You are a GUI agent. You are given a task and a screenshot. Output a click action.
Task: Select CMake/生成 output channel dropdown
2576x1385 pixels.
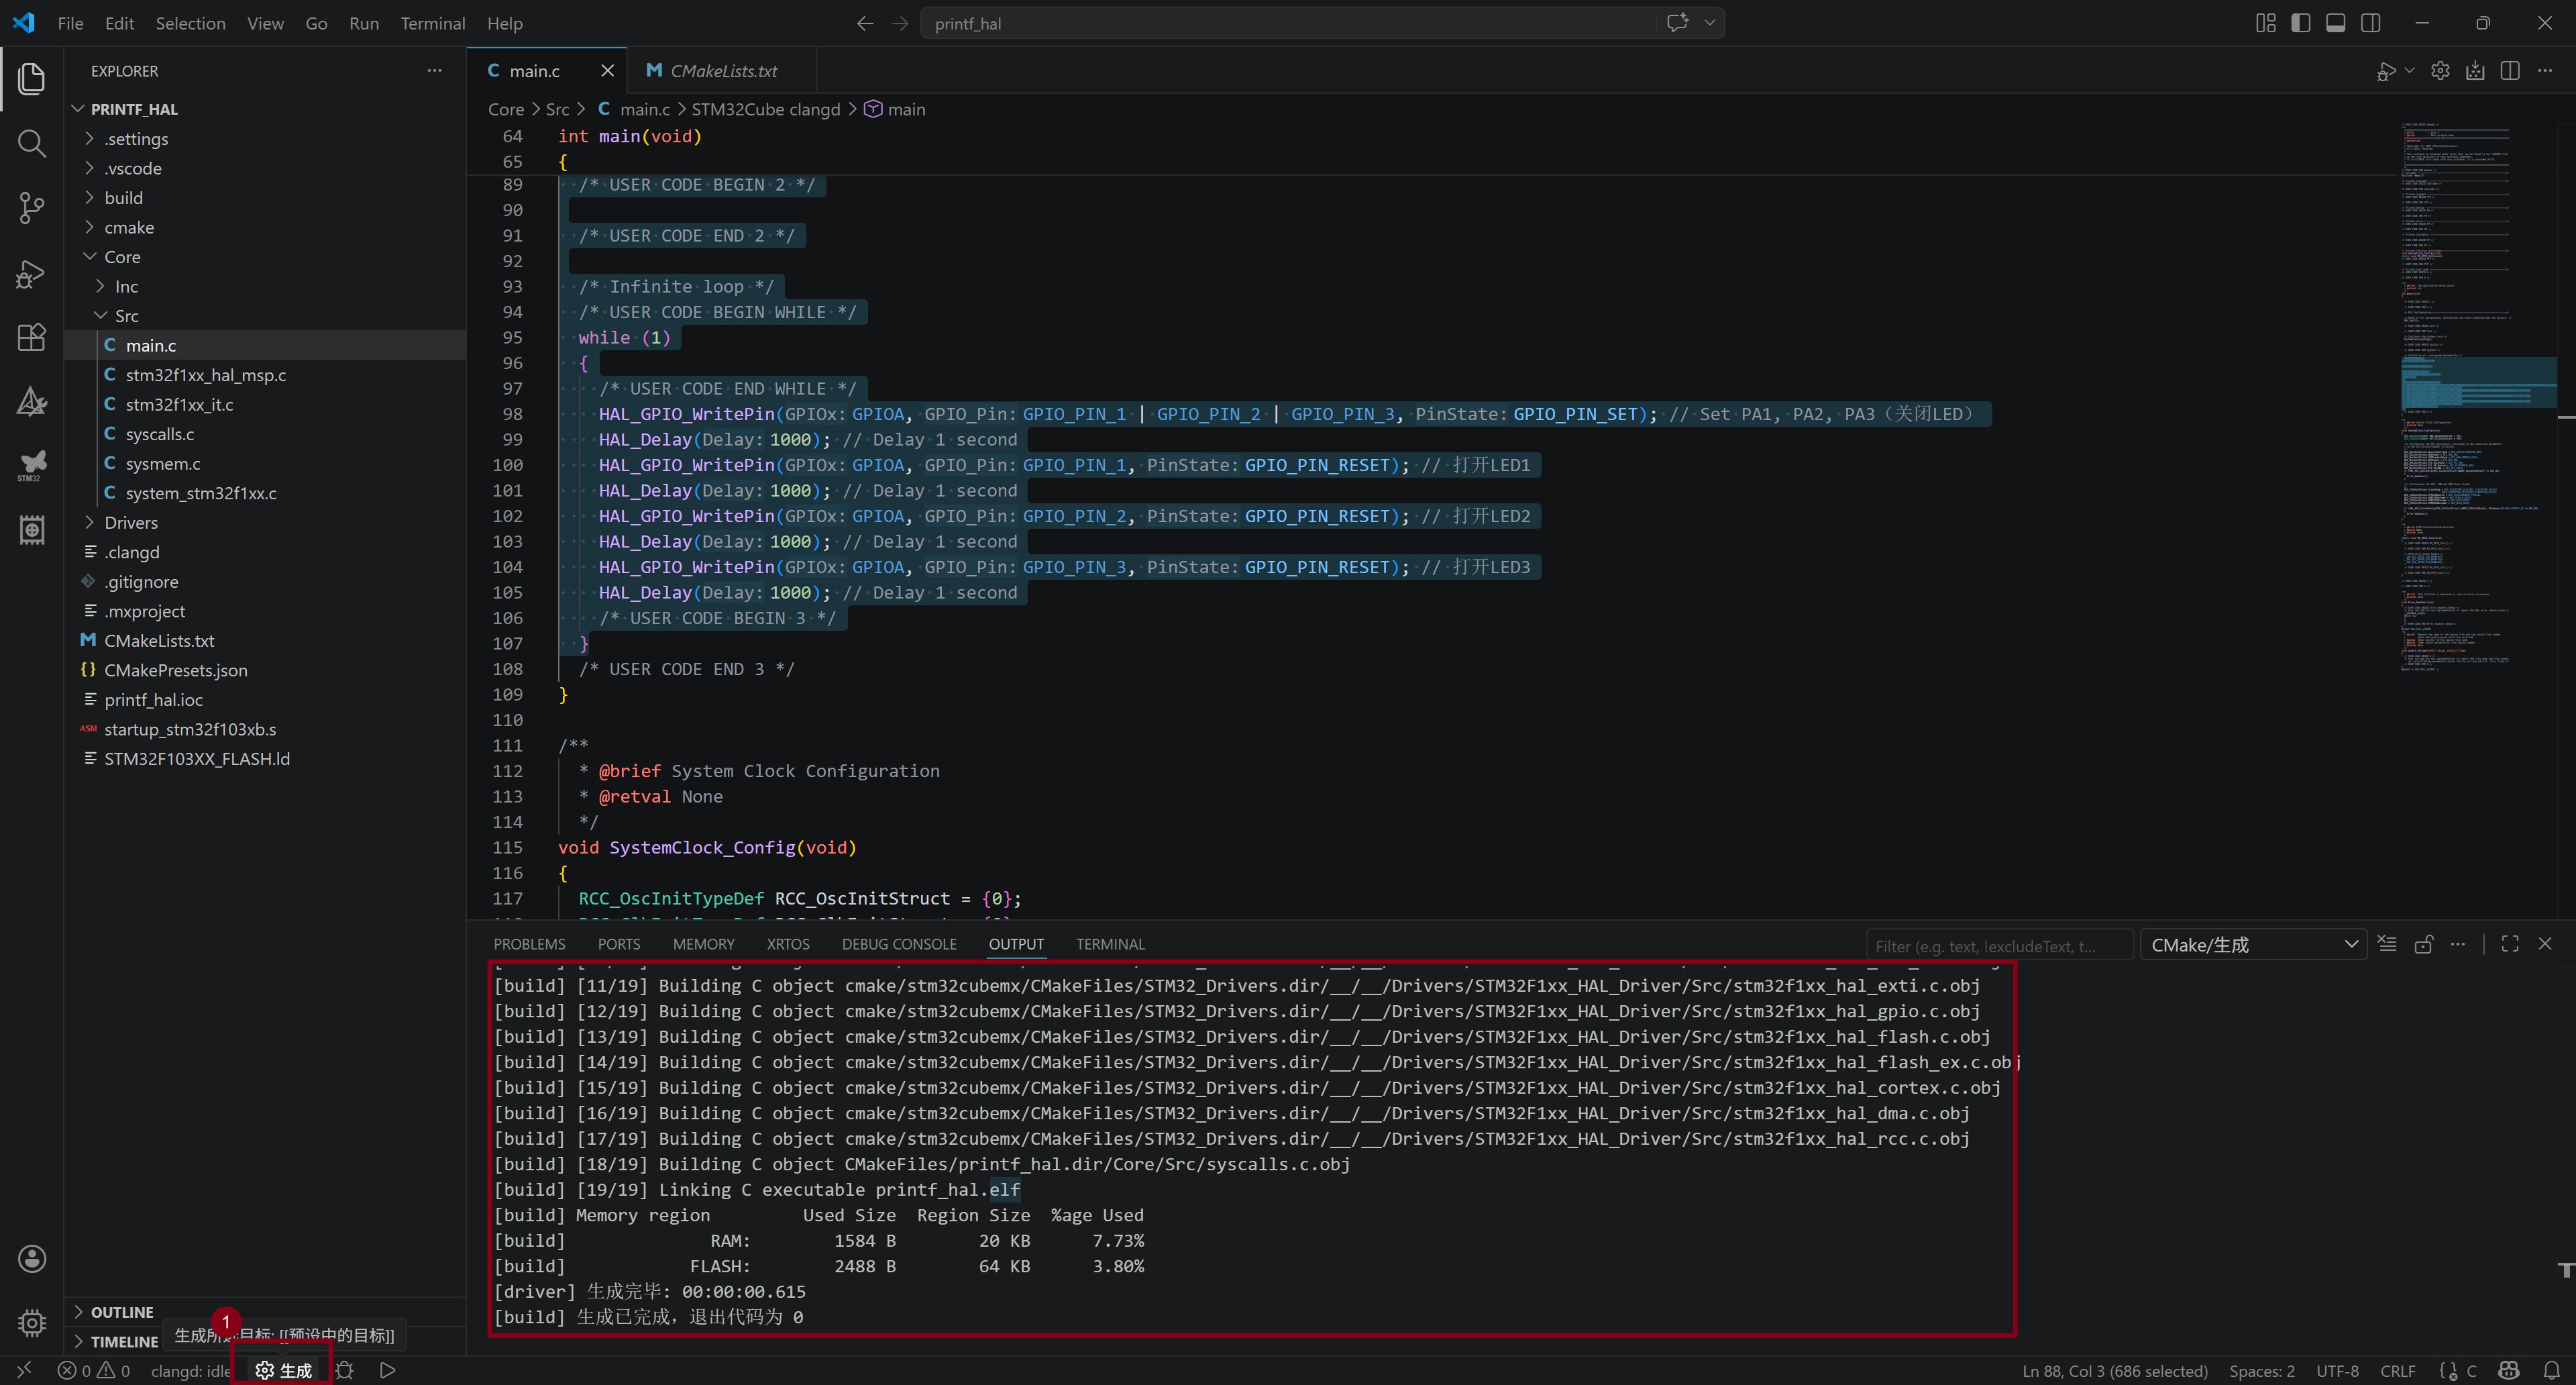point(2253,945)
